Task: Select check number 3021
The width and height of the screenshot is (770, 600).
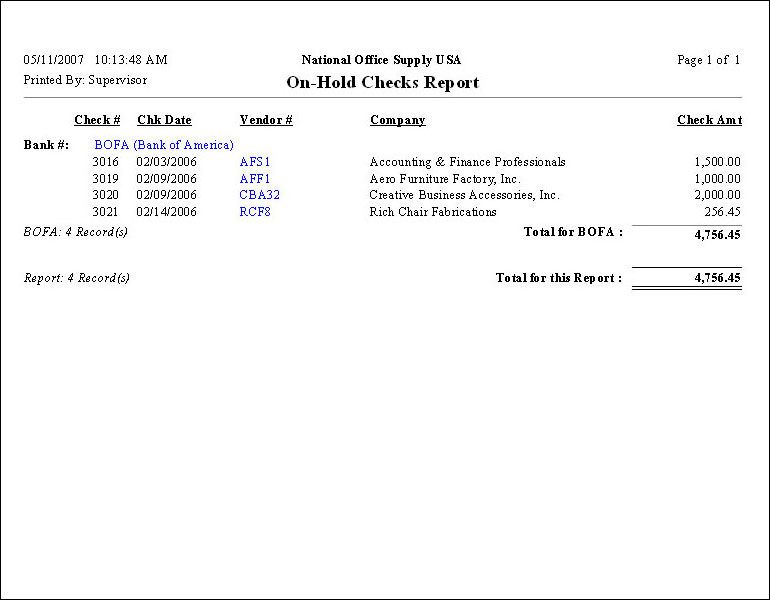Action: [105, 212]
